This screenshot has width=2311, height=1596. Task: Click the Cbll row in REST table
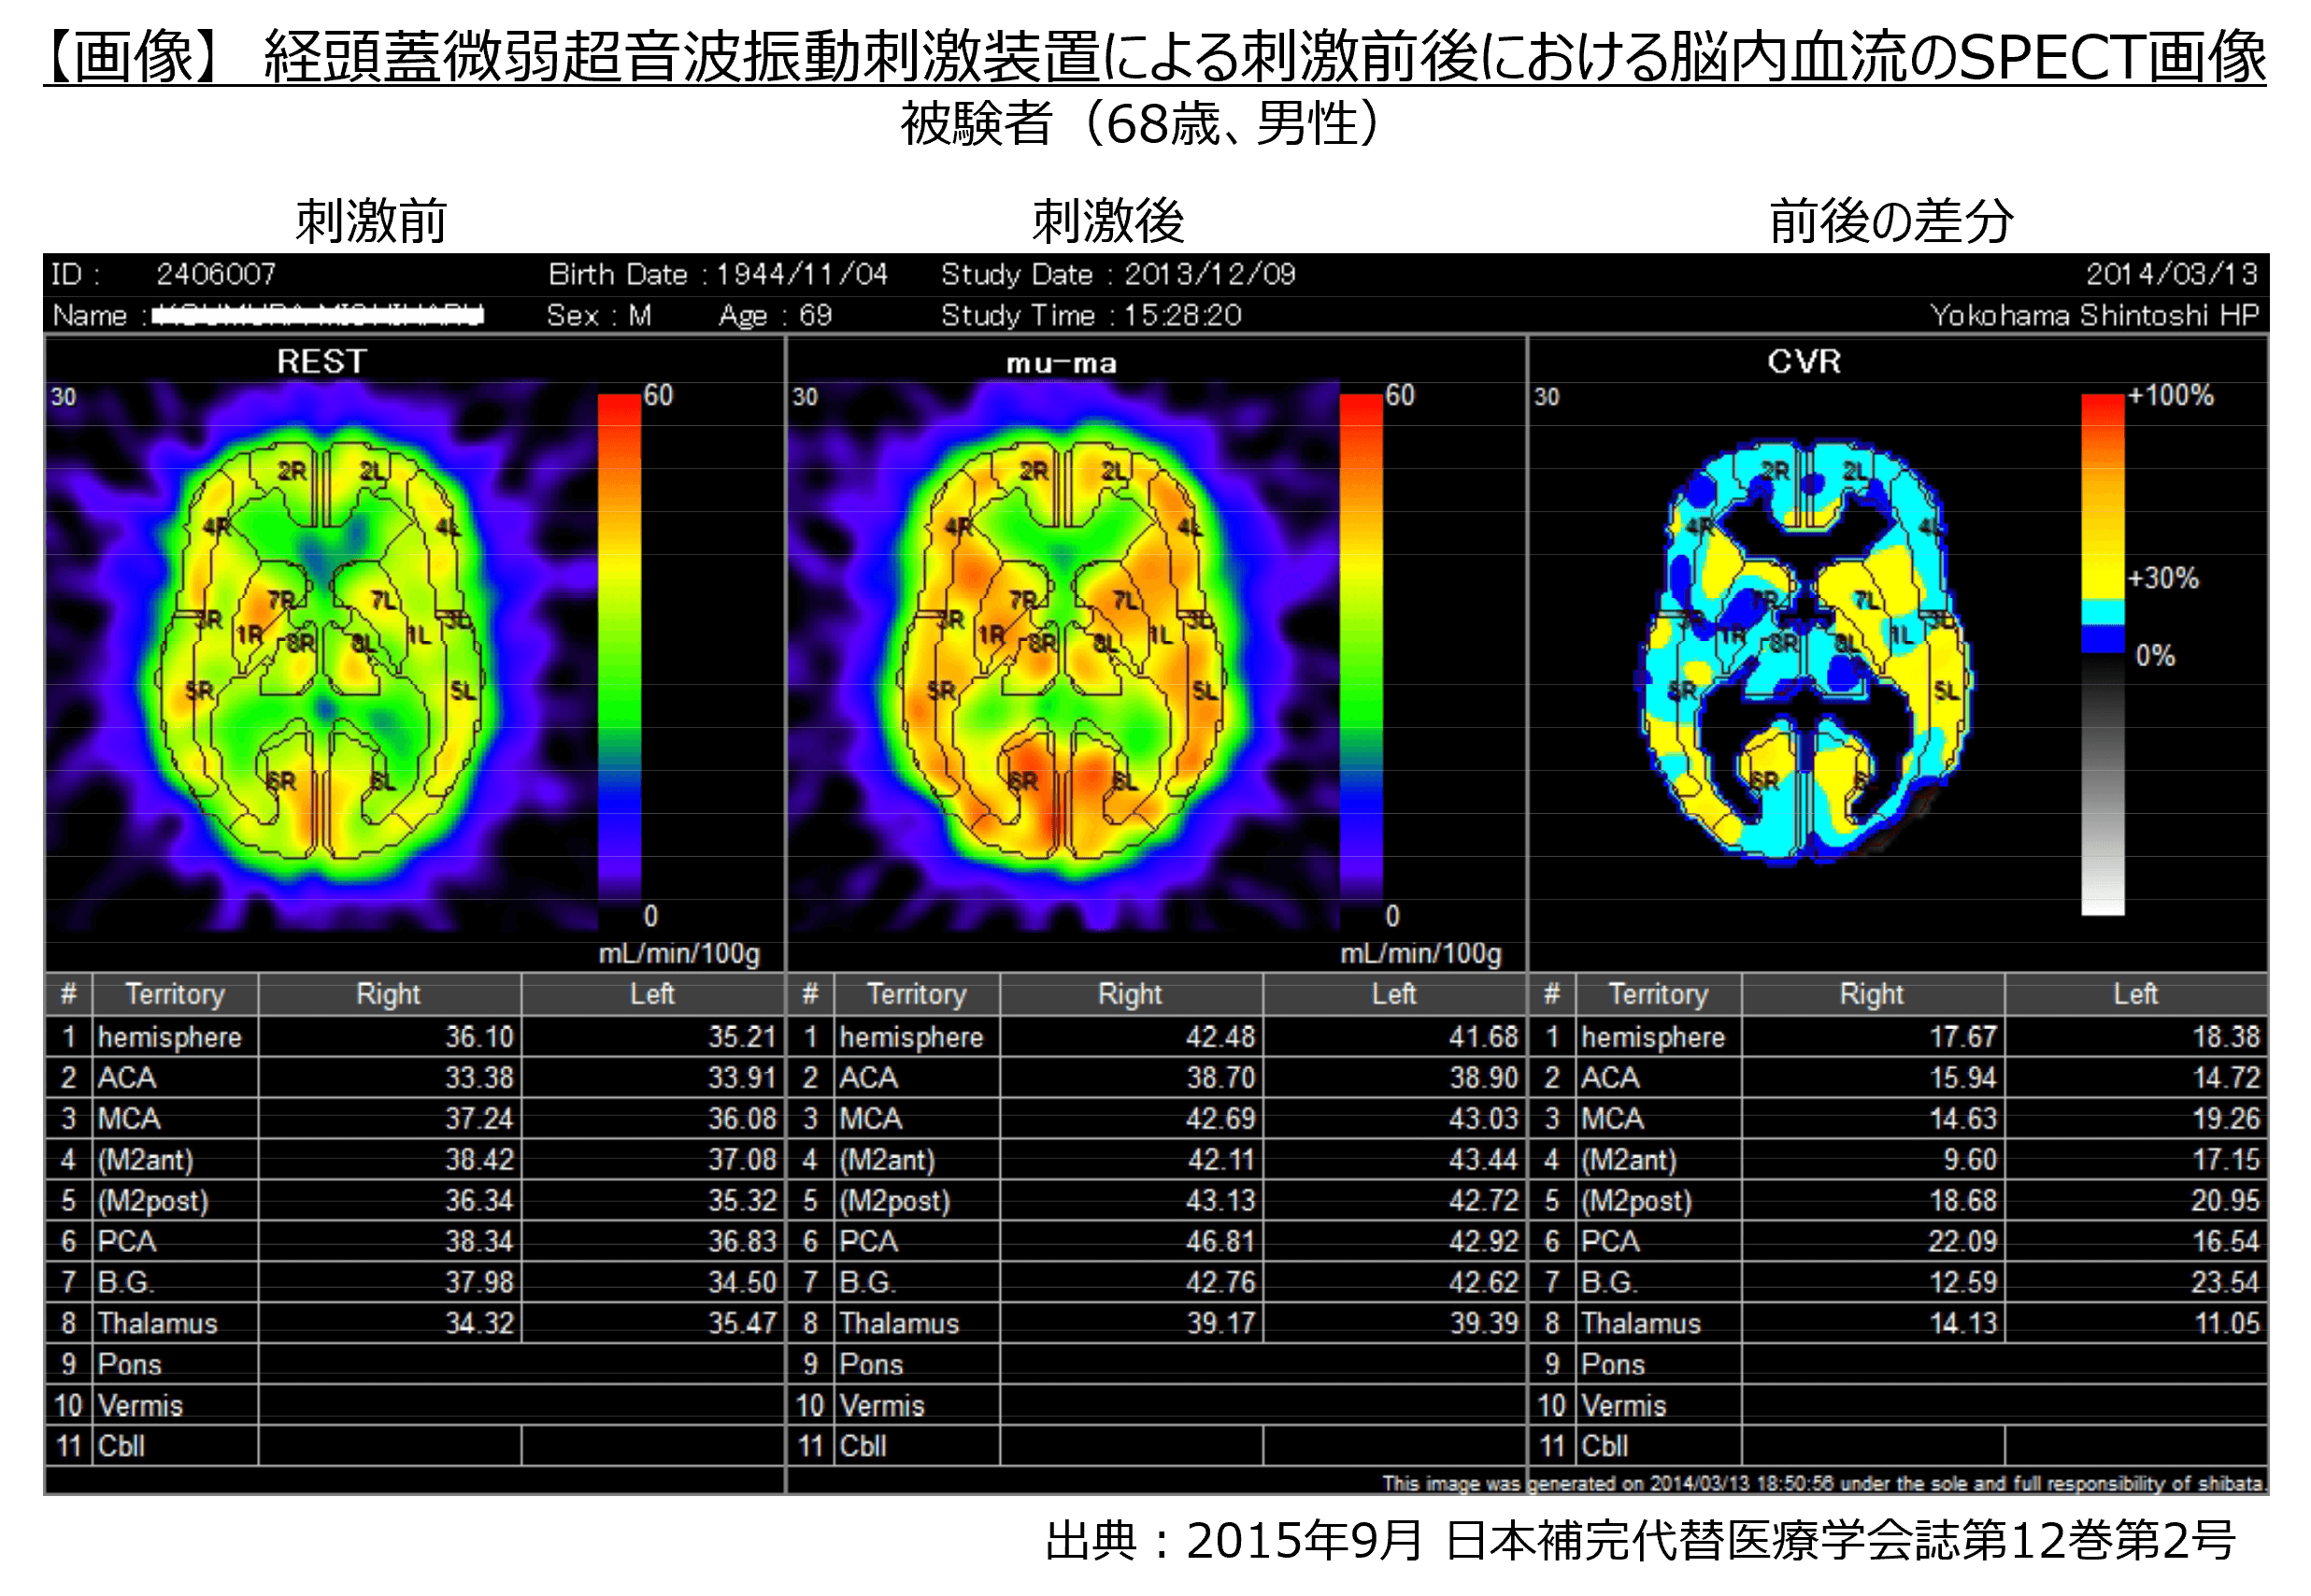click(x=122, y=1447)
